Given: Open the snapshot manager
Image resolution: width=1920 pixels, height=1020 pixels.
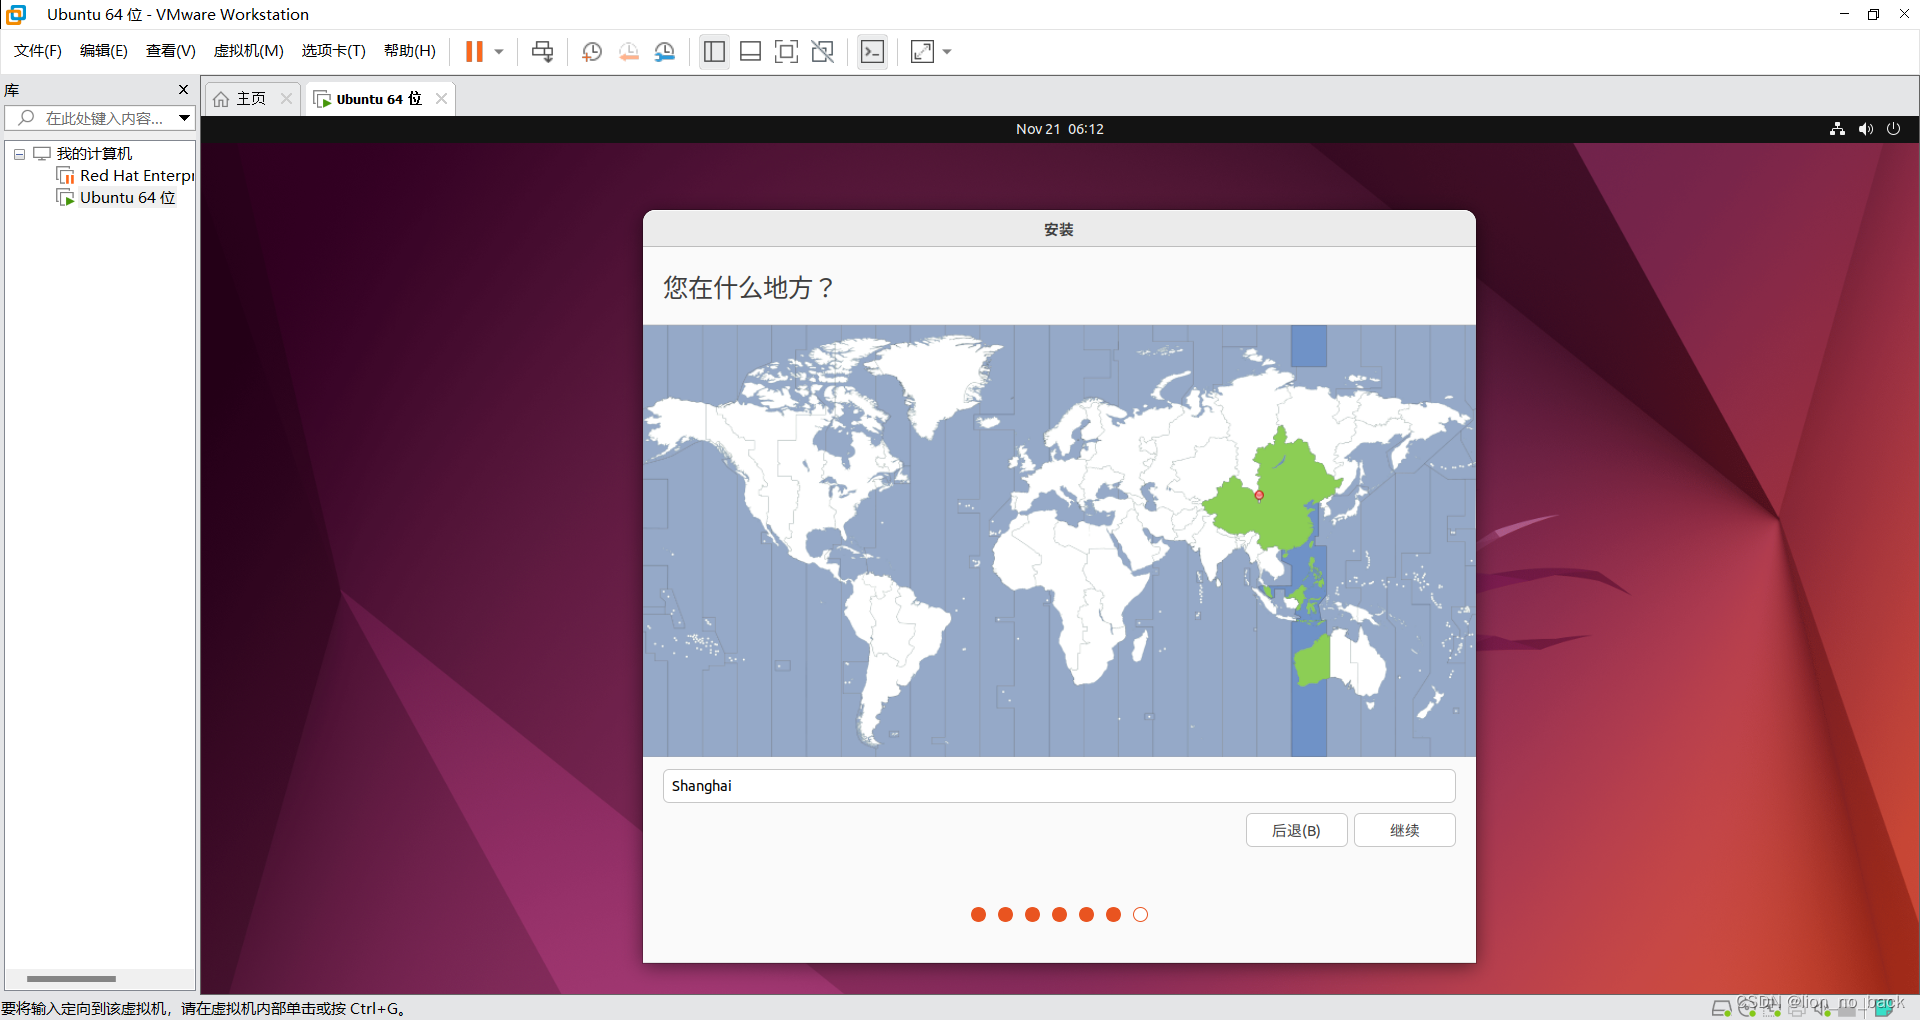Looking at the screenshot, I should click(665, 51).
